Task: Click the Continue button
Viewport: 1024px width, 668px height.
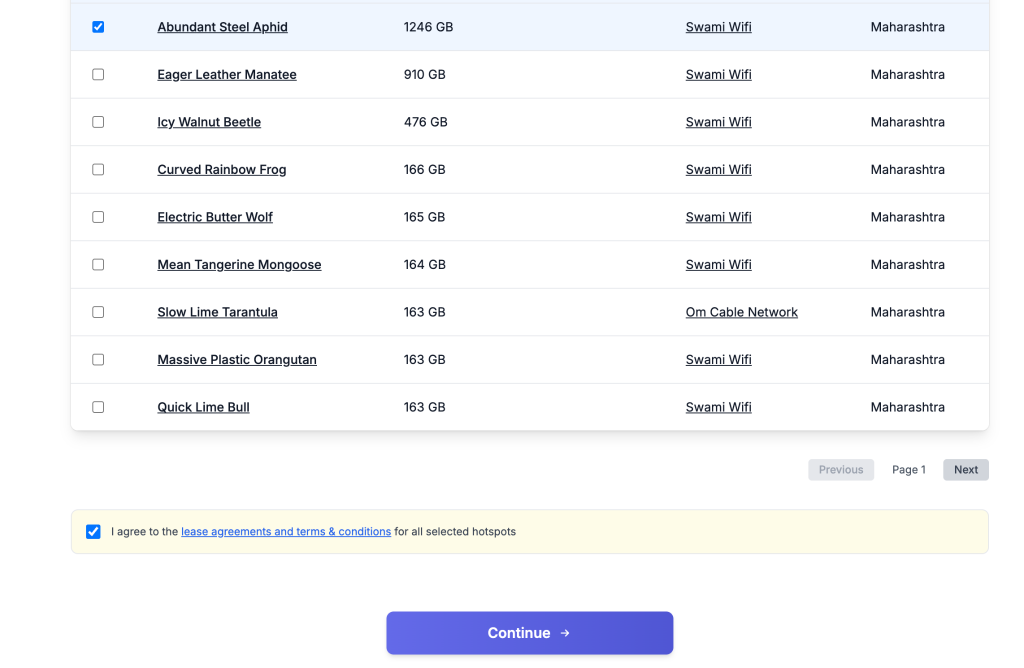Action: click(530, 633)
